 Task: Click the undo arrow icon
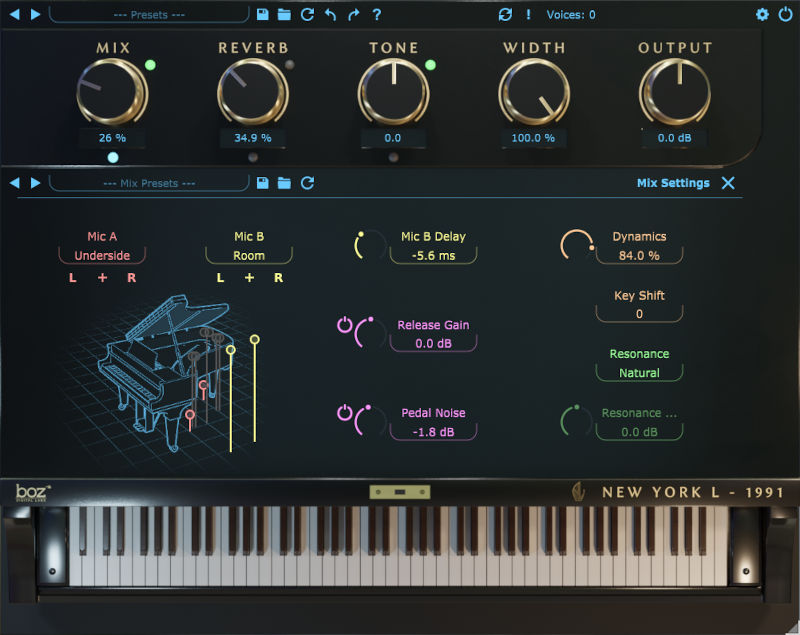(330, 14)
